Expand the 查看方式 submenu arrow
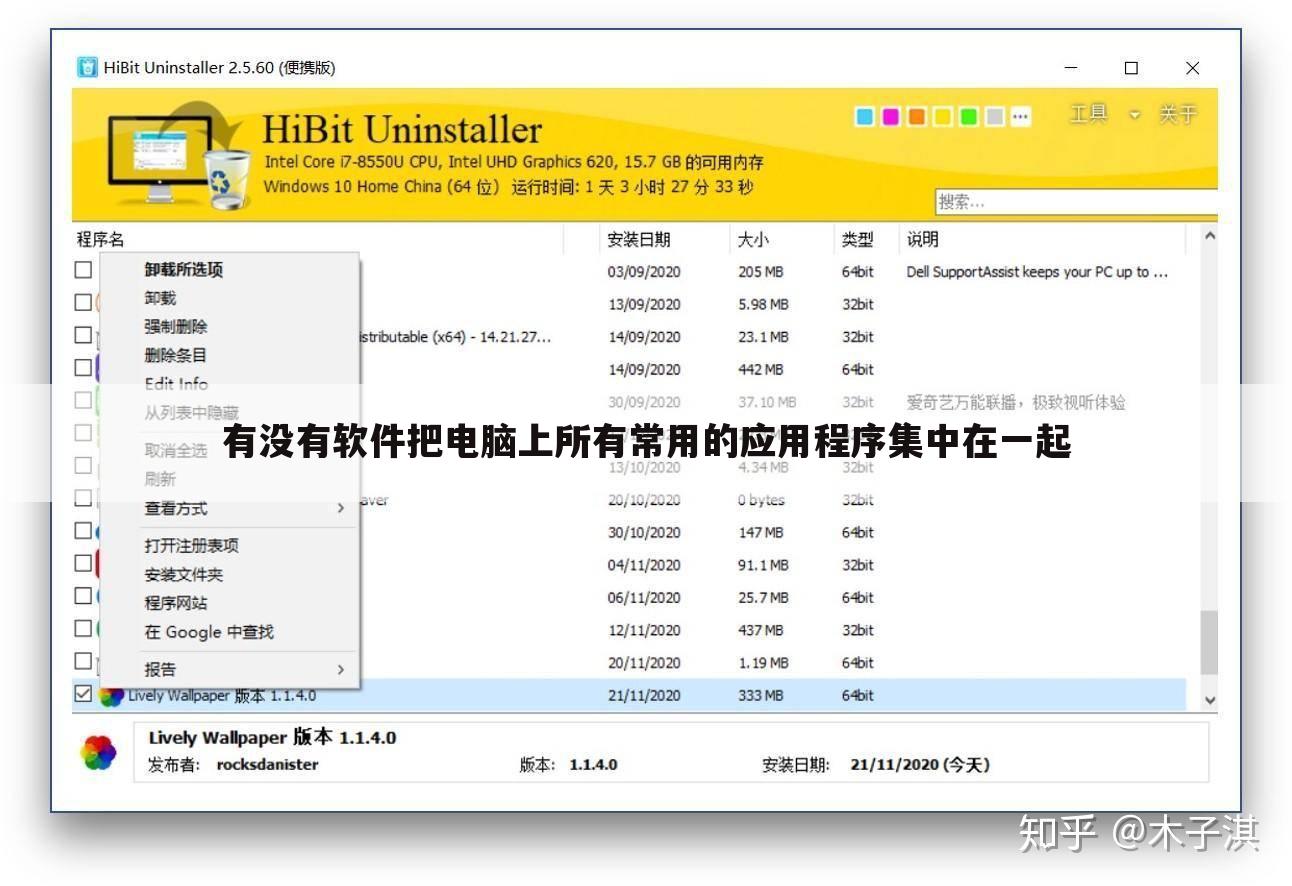The image size is (1292, 886). click(340, 508)
